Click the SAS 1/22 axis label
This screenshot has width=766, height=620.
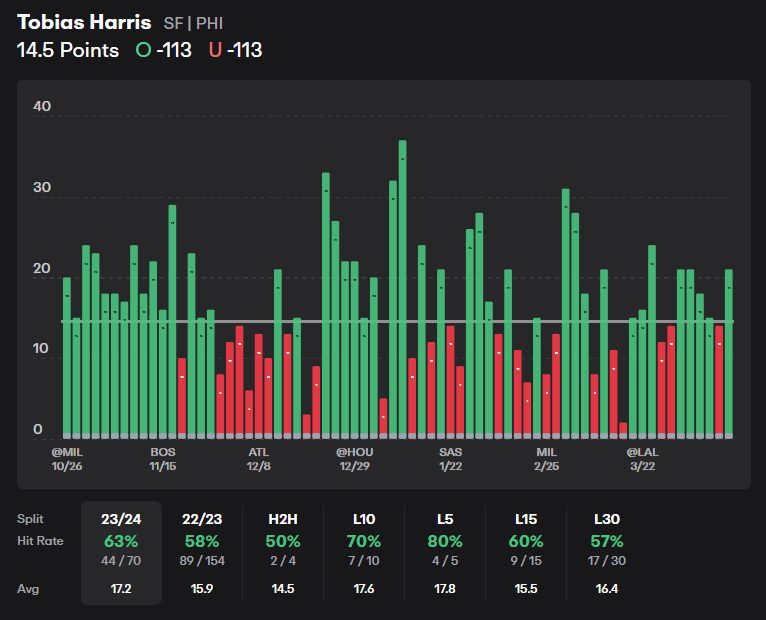tap(450, 459)
